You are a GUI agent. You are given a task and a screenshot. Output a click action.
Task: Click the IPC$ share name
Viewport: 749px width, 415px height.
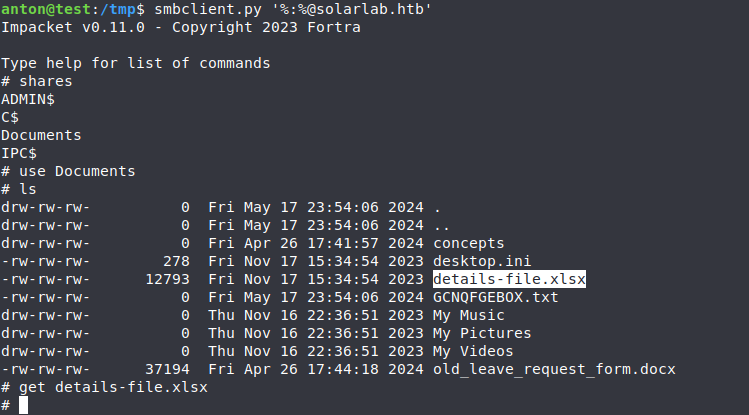(19, 153)
